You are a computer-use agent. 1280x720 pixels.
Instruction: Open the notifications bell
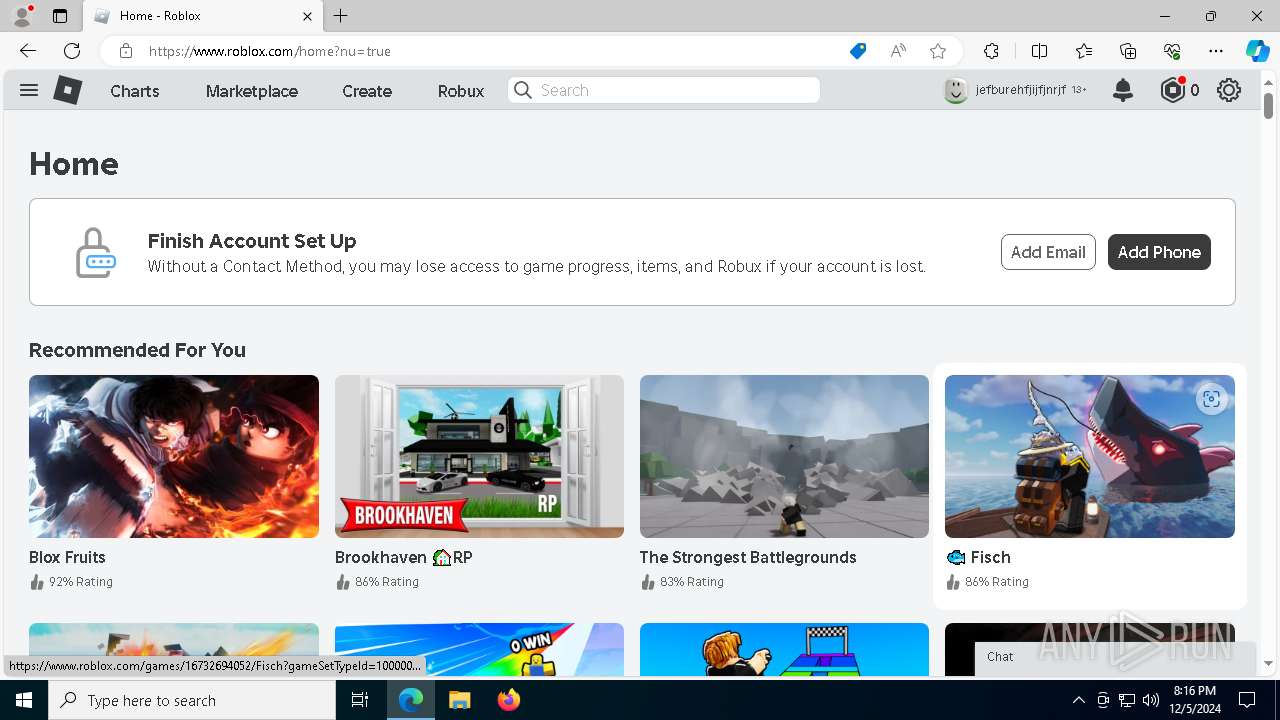click(1123, 90)
